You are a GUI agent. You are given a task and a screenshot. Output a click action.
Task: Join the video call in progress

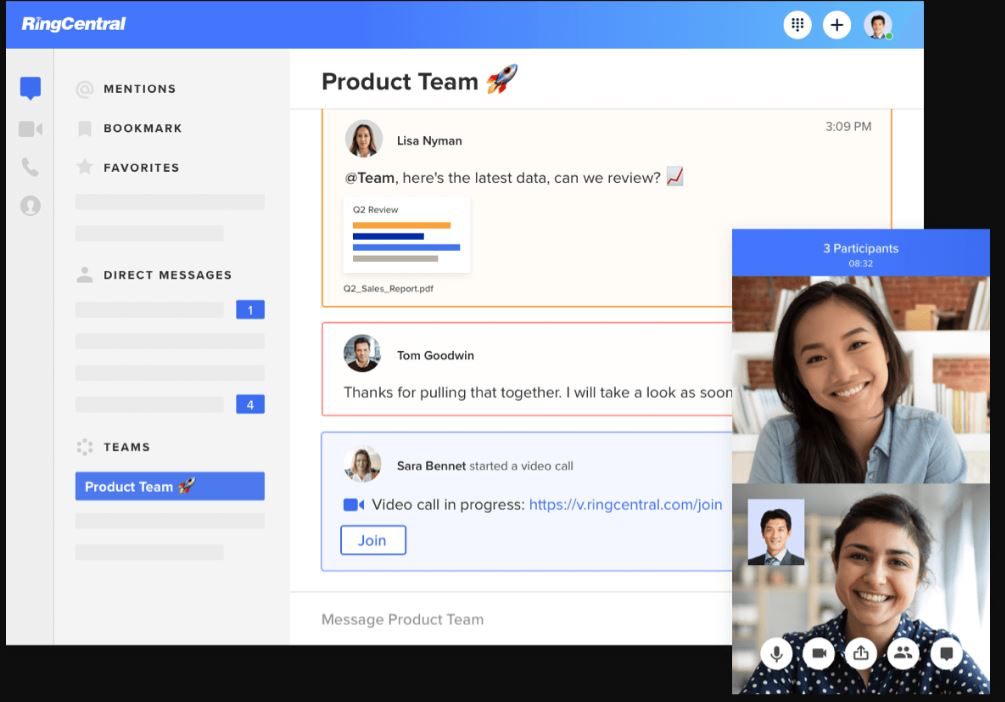coord(372,540)
